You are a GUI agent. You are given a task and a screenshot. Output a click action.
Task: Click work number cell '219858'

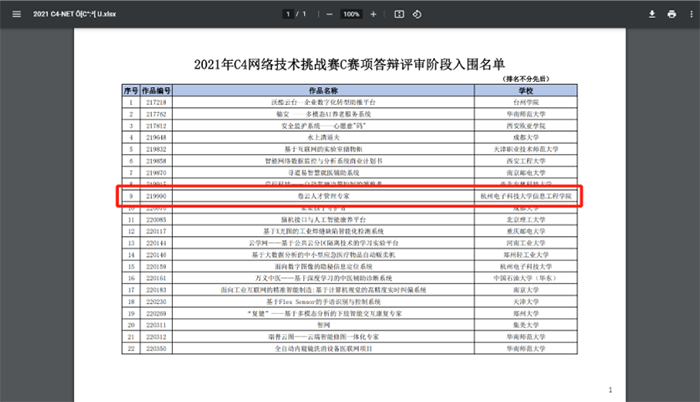(x=156, y=161)
